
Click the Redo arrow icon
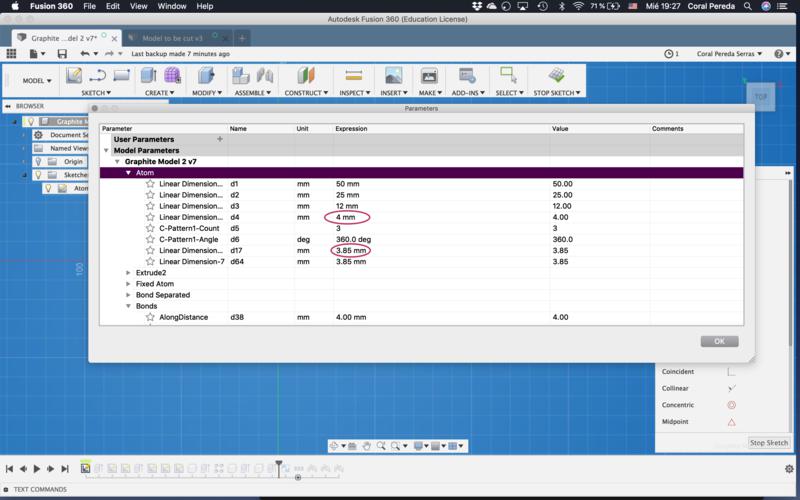coord(109,54)
